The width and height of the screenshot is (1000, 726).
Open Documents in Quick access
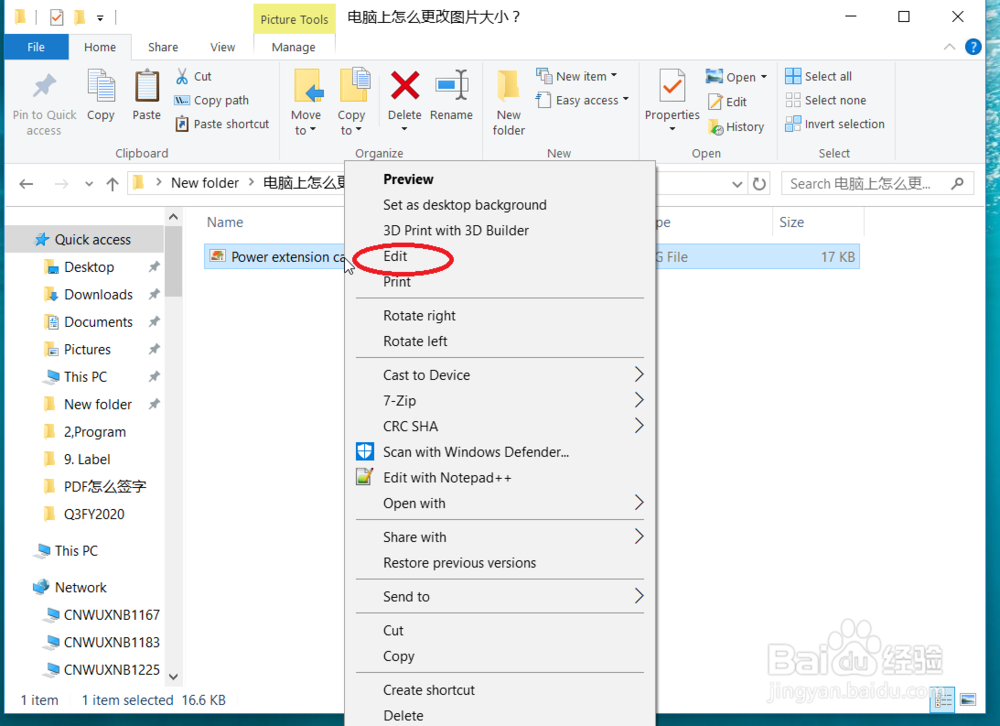click(x=98, y=322)
